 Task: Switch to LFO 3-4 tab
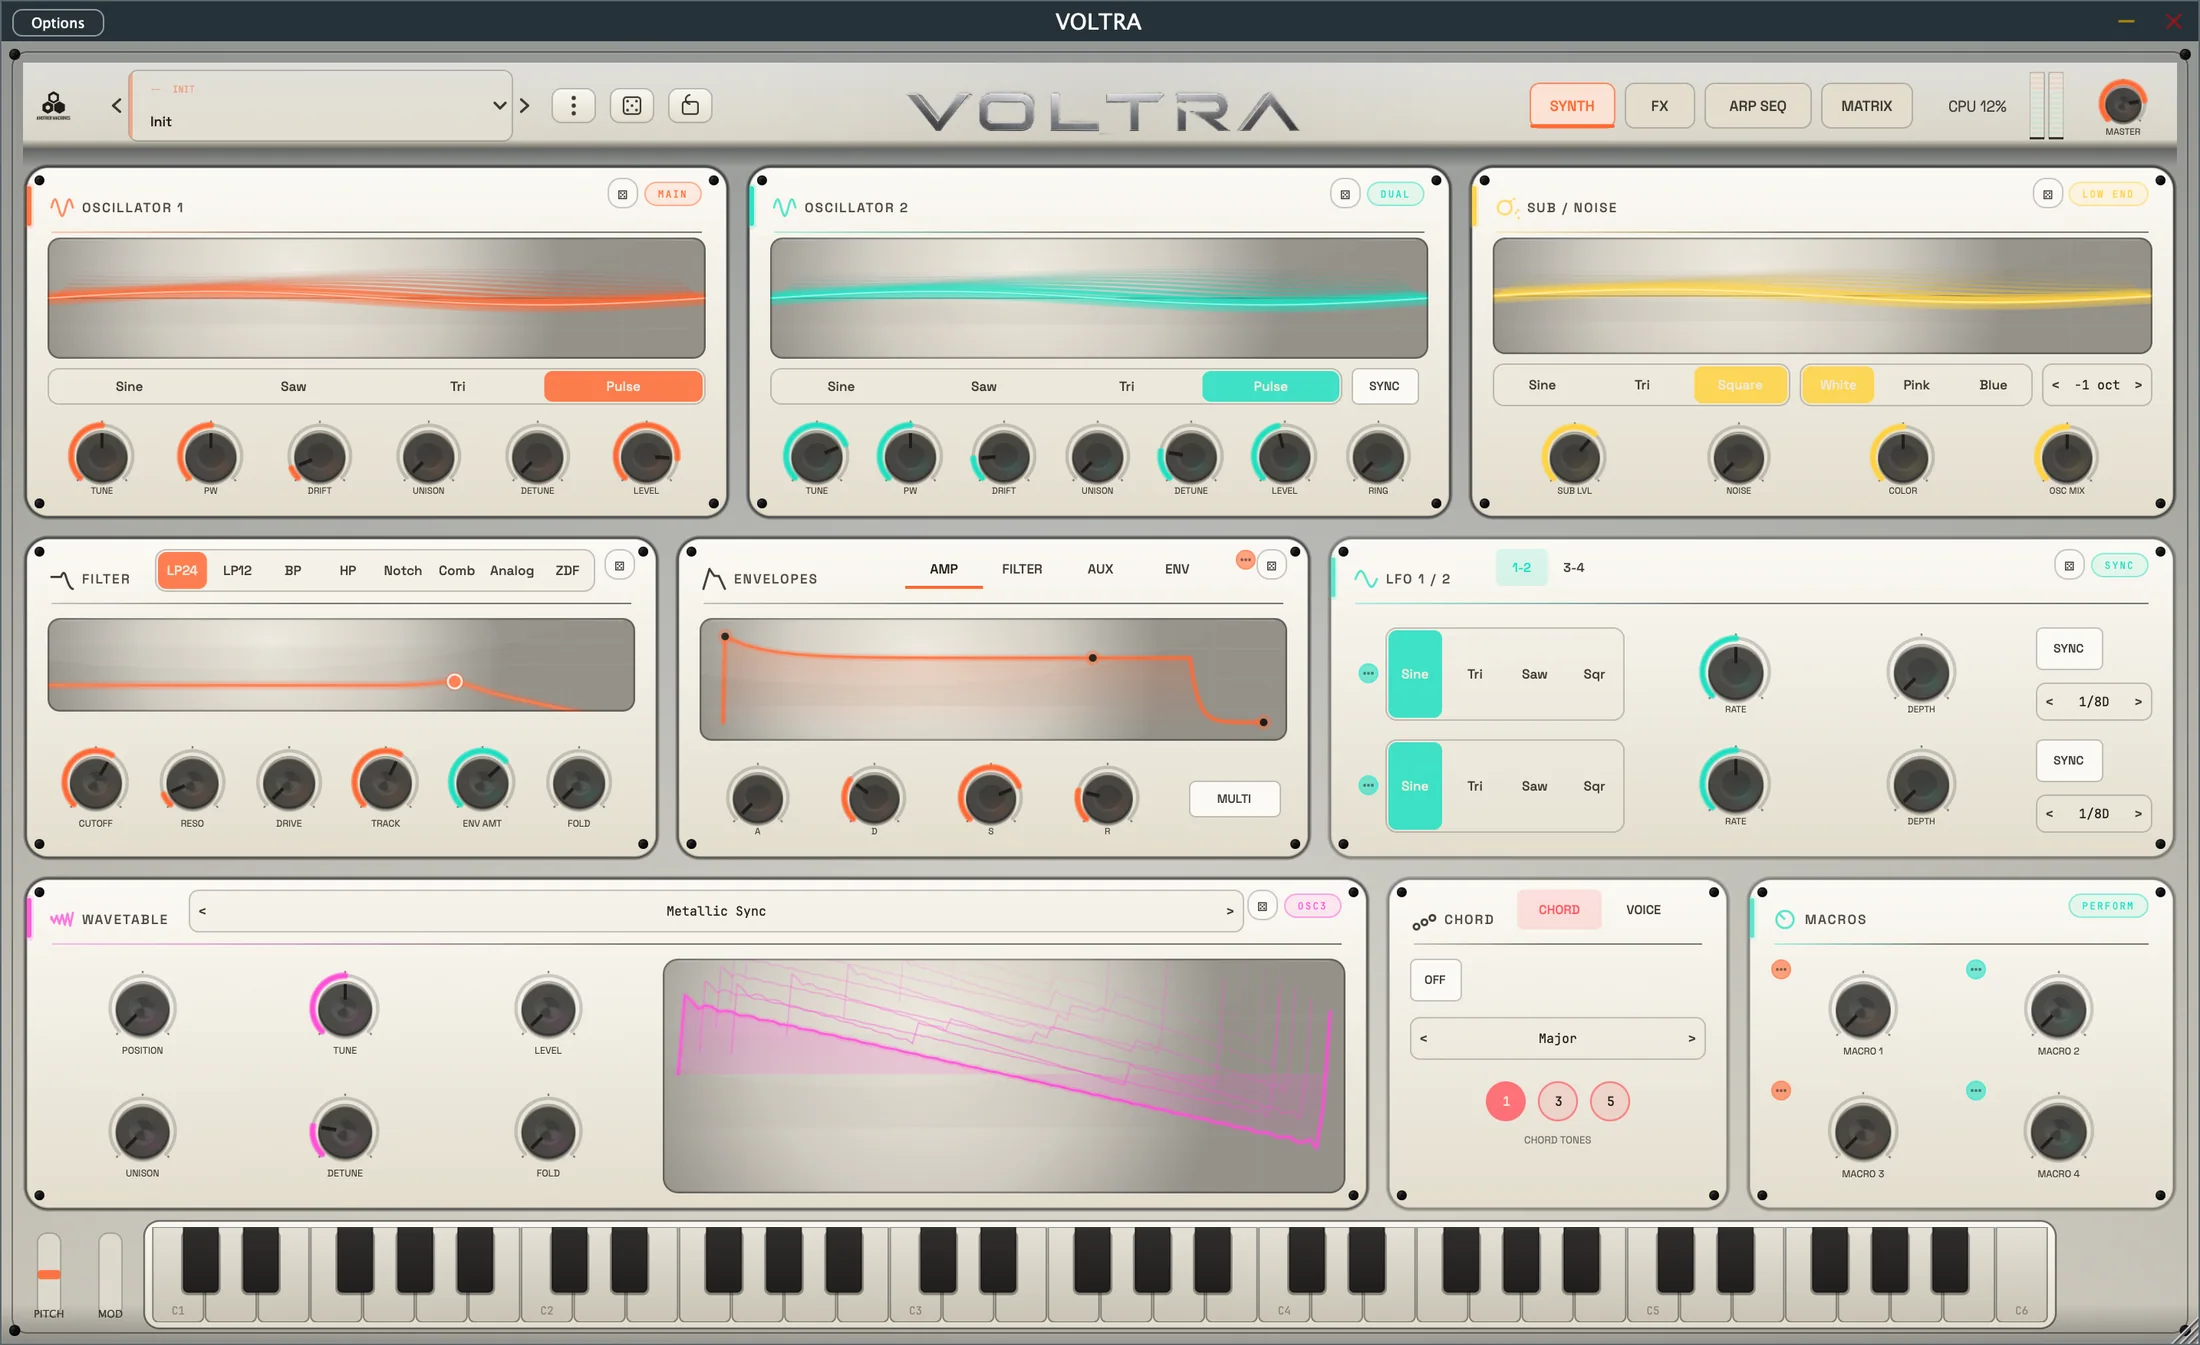point(1574,567)
